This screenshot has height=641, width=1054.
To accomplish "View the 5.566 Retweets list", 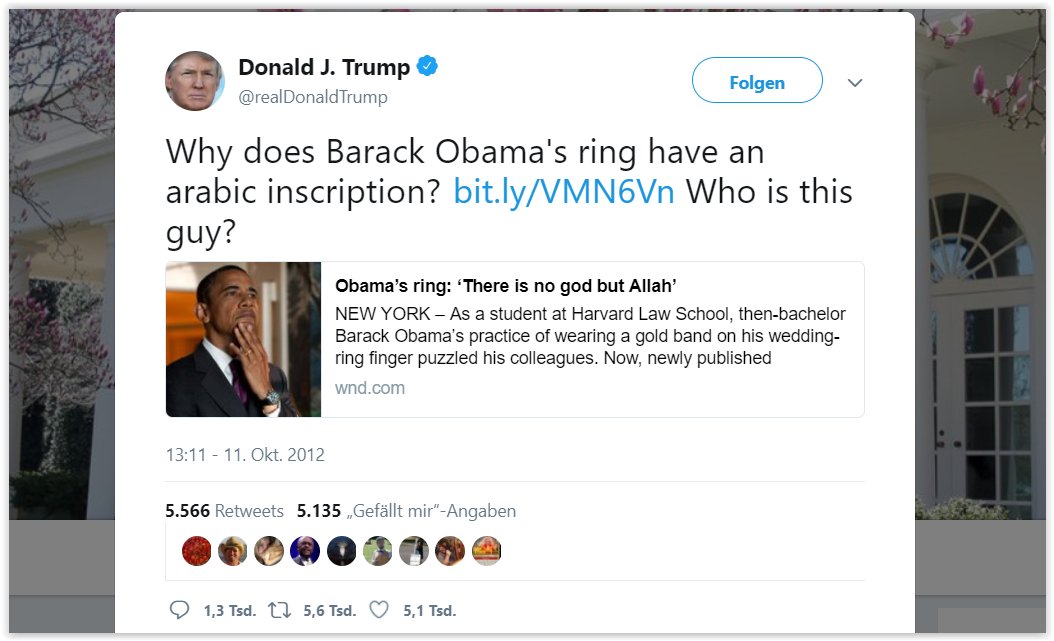I will point(225,511).
